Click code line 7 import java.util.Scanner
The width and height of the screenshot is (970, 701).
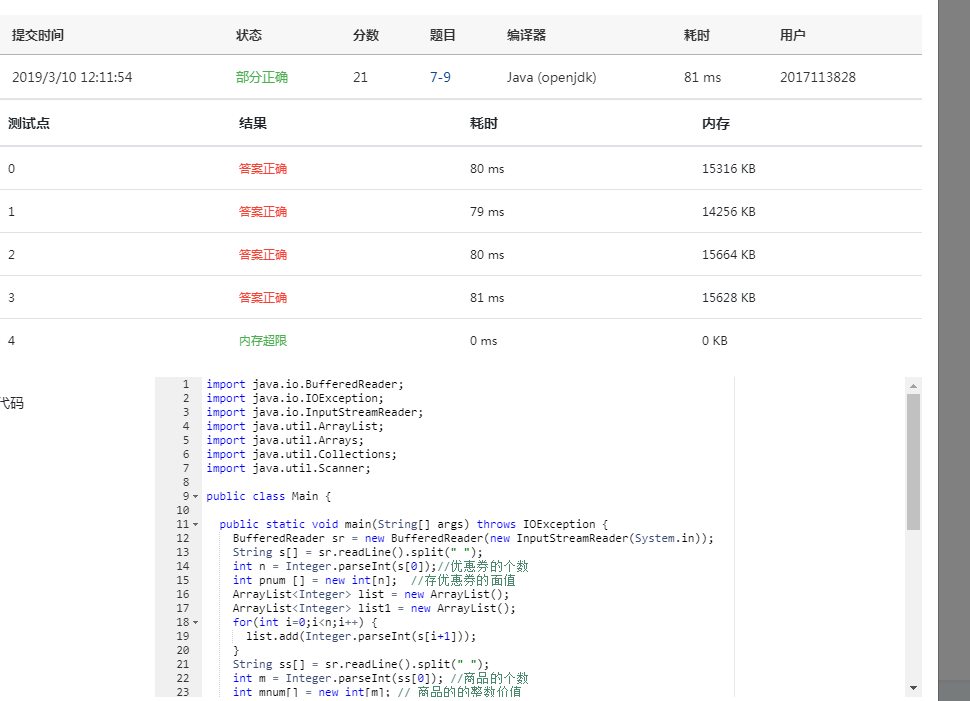pyautogui.click(x=288, y=468)
